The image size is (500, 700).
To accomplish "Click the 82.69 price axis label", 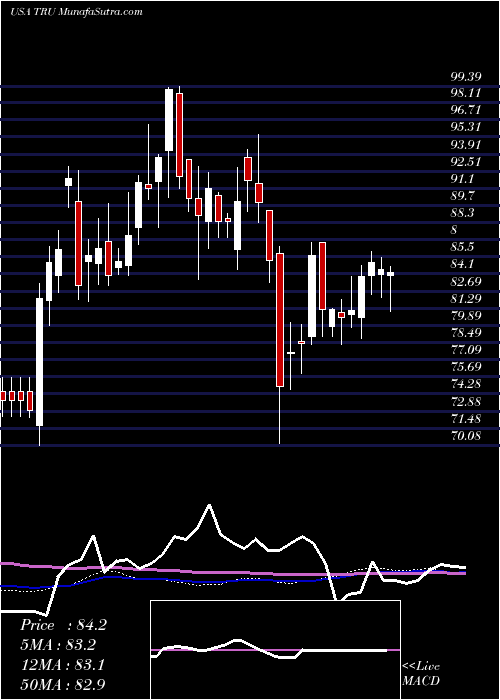I will (466, 281).
